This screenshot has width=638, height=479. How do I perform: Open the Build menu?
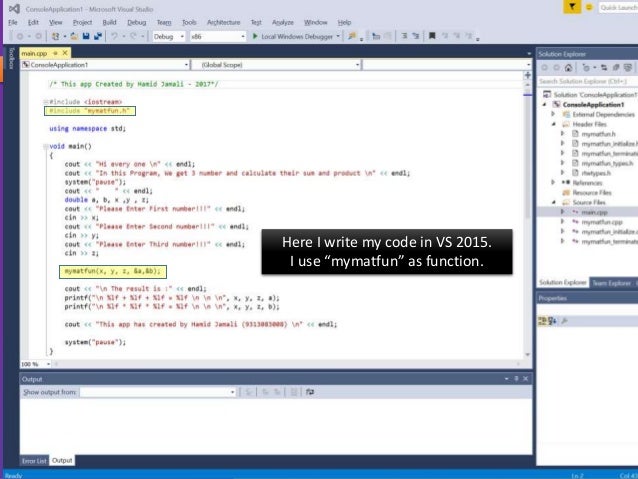(109, 22)
